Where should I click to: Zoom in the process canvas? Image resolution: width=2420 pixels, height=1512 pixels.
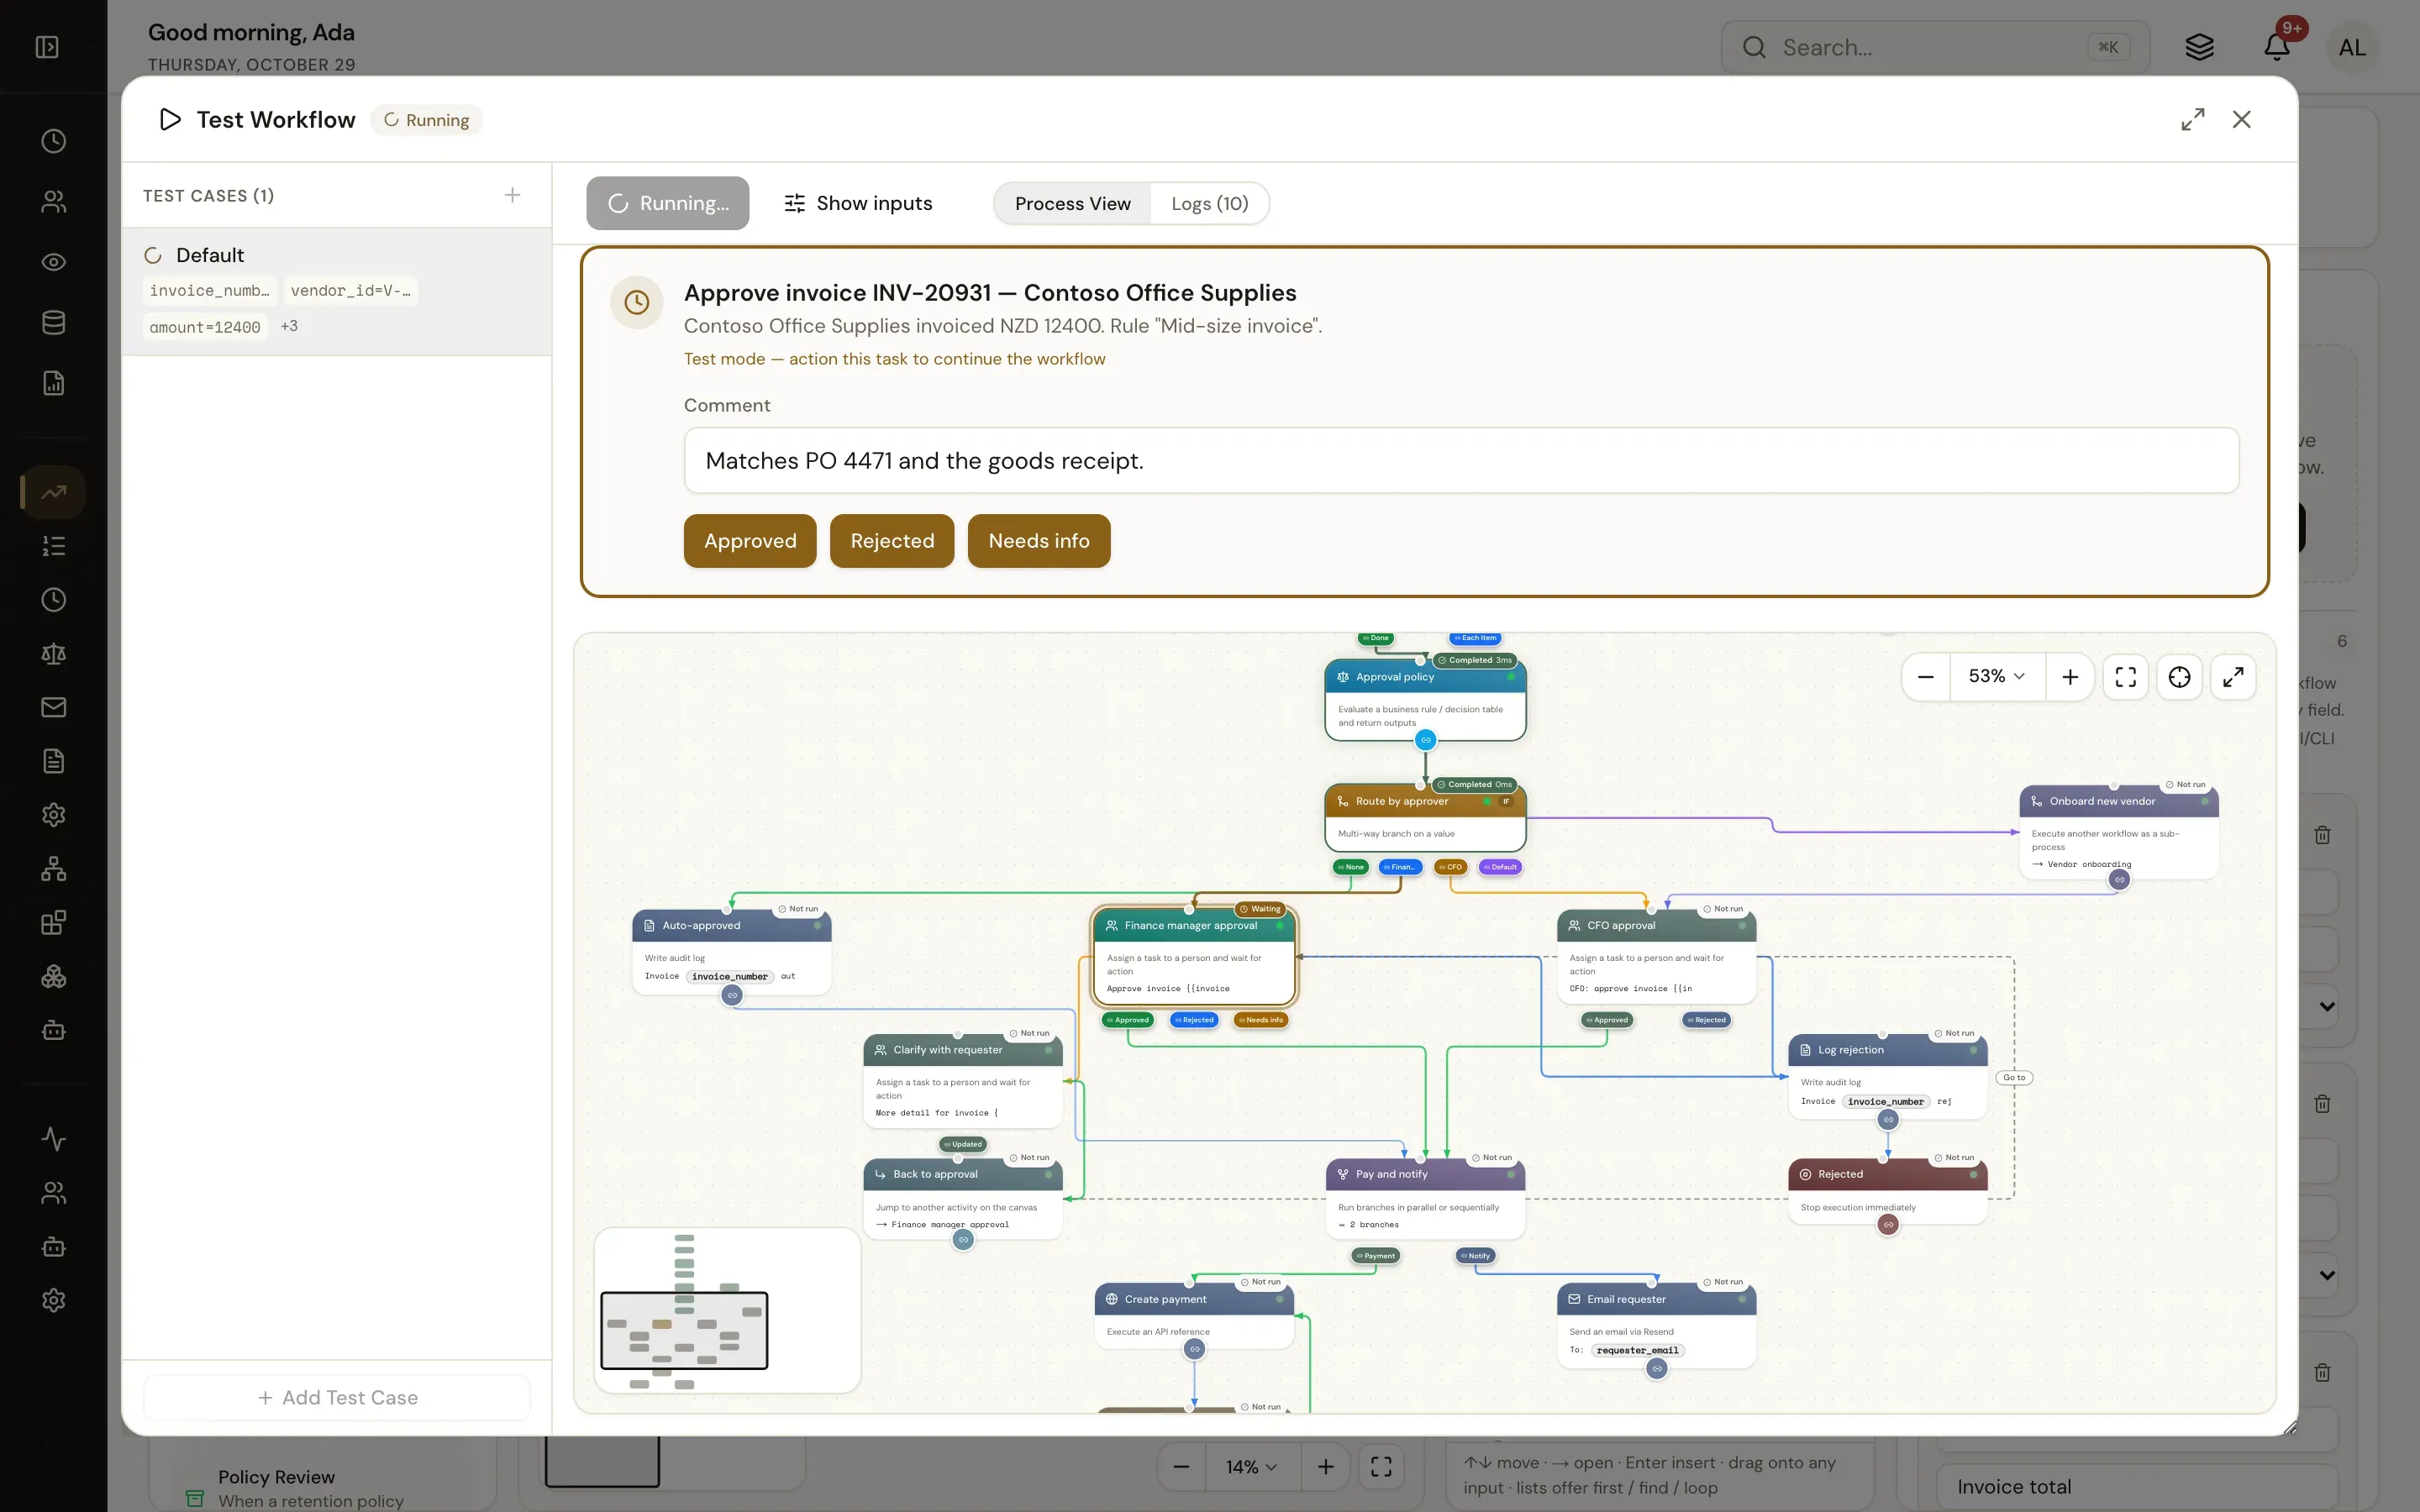coord(2070,677)
